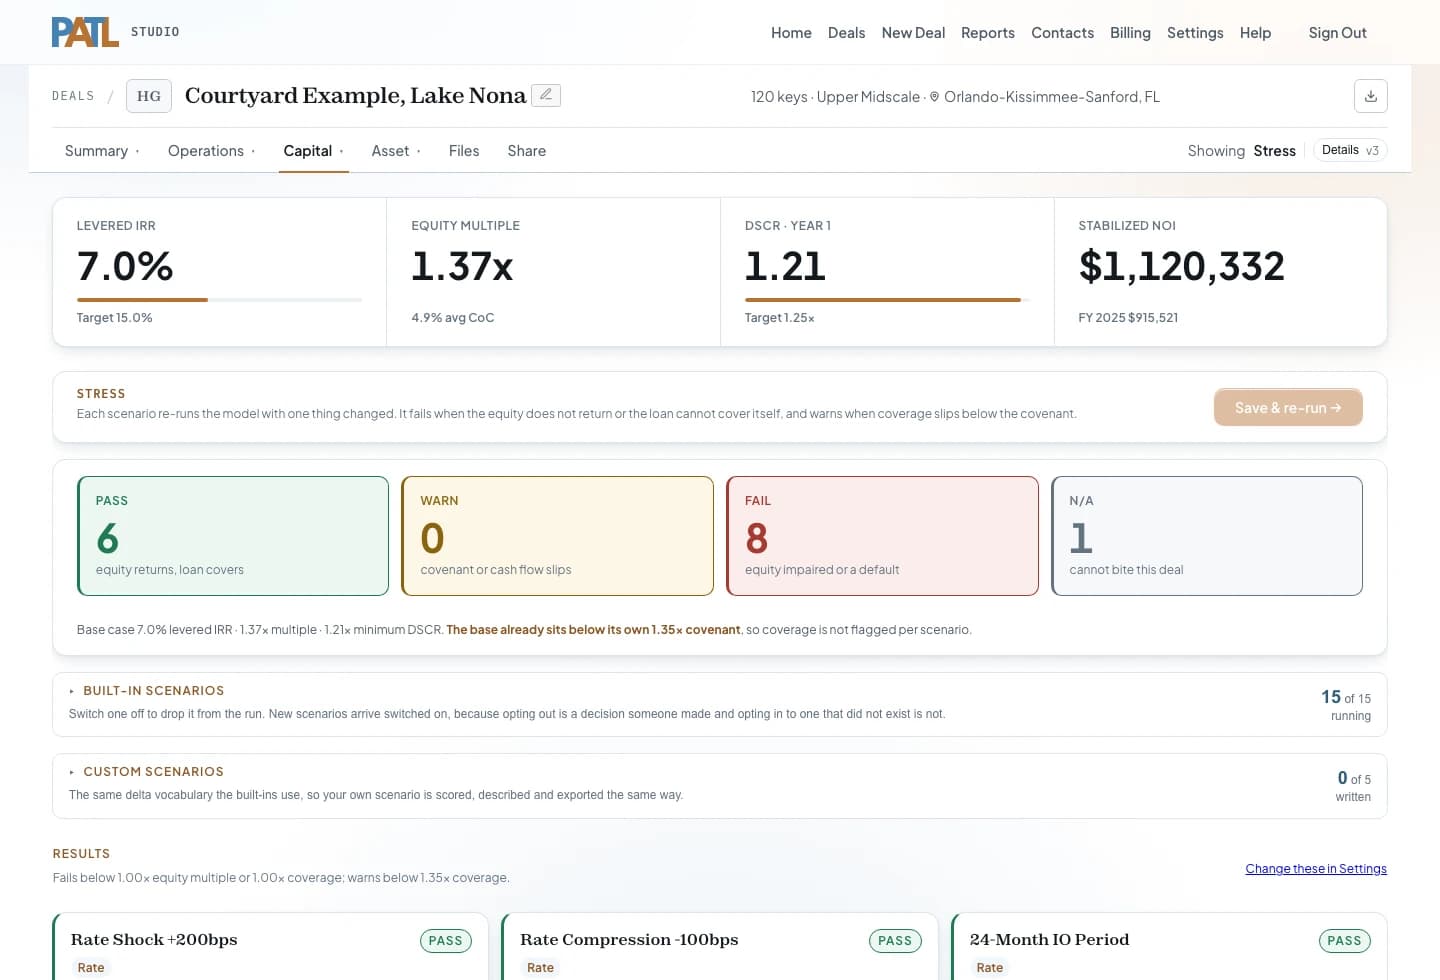Click the DSCR 1.21 value
Screen dimensions: 1440x980
(785, 266)
